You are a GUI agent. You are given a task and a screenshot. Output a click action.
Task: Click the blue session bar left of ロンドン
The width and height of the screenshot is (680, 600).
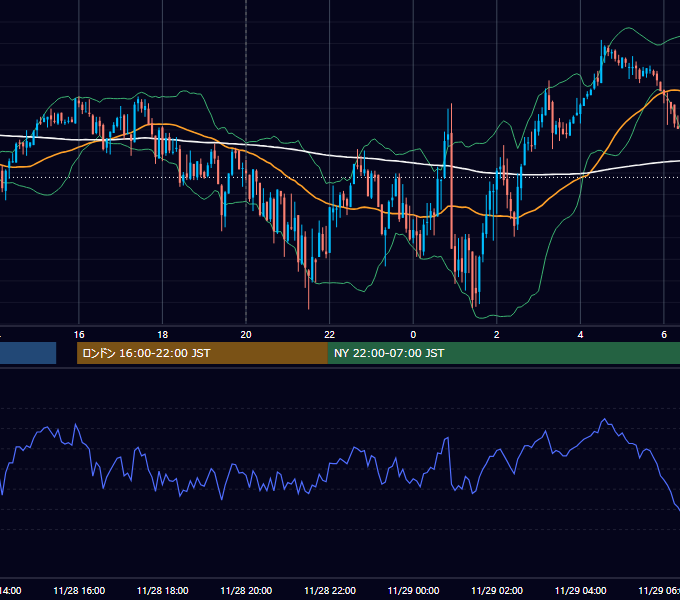pos(28,353)
